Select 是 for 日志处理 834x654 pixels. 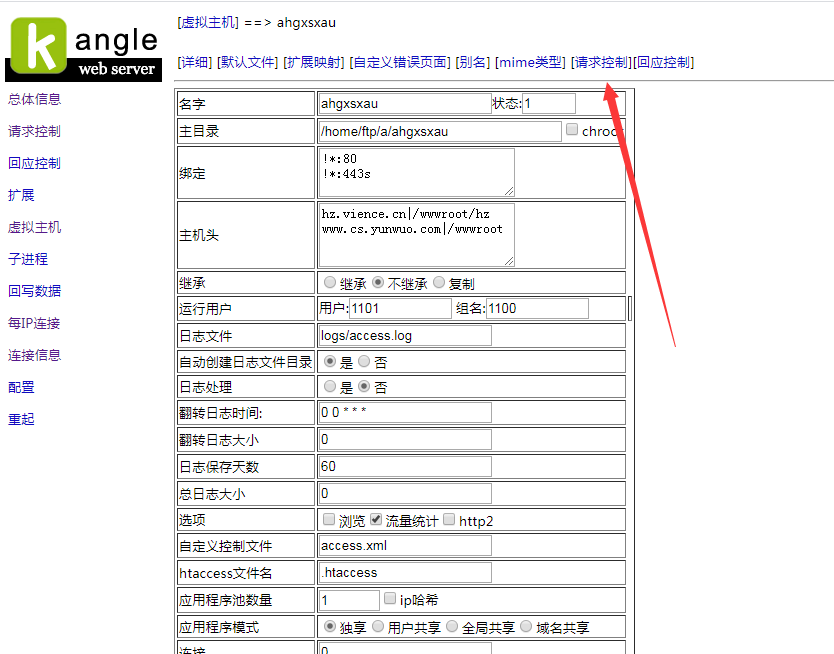331,386
